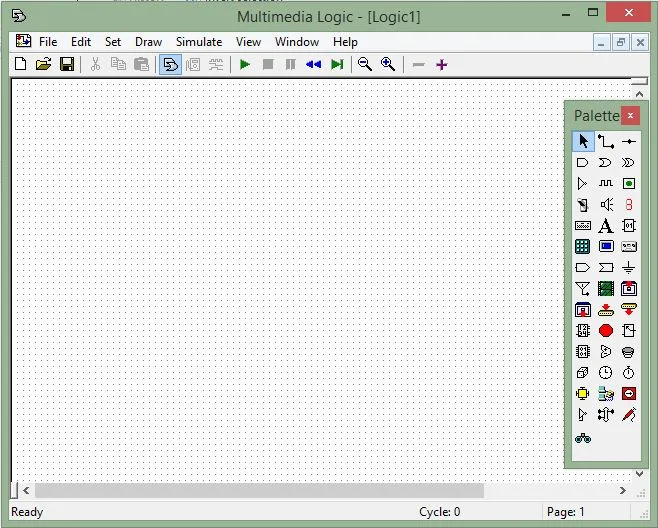Select the ground symbol component
The image size is (658, 528).
(628, 267)
